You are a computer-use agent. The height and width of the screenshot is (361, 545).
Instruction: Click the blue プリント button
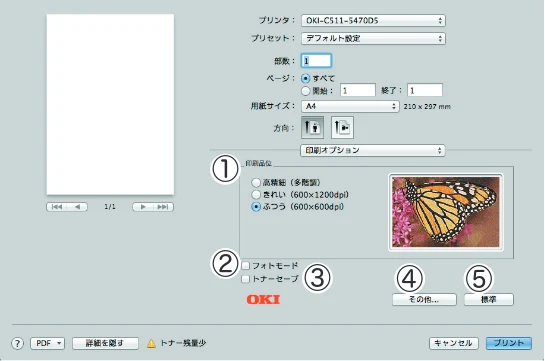click(x=509, y=343)
